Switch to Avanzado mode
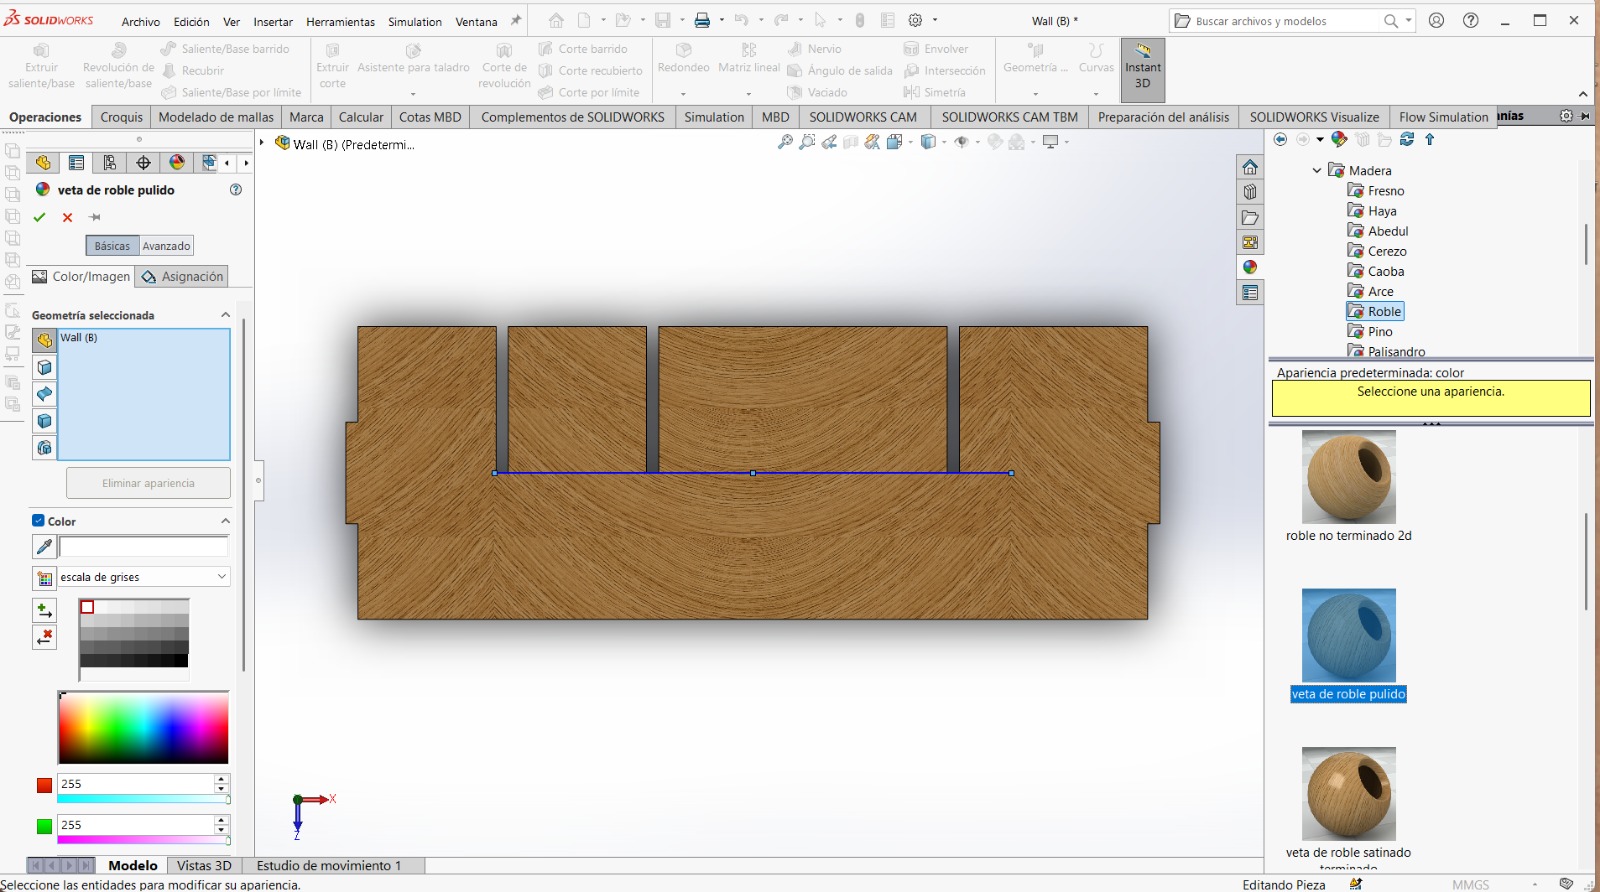The image size is (1600, 892). coord(166,246)
